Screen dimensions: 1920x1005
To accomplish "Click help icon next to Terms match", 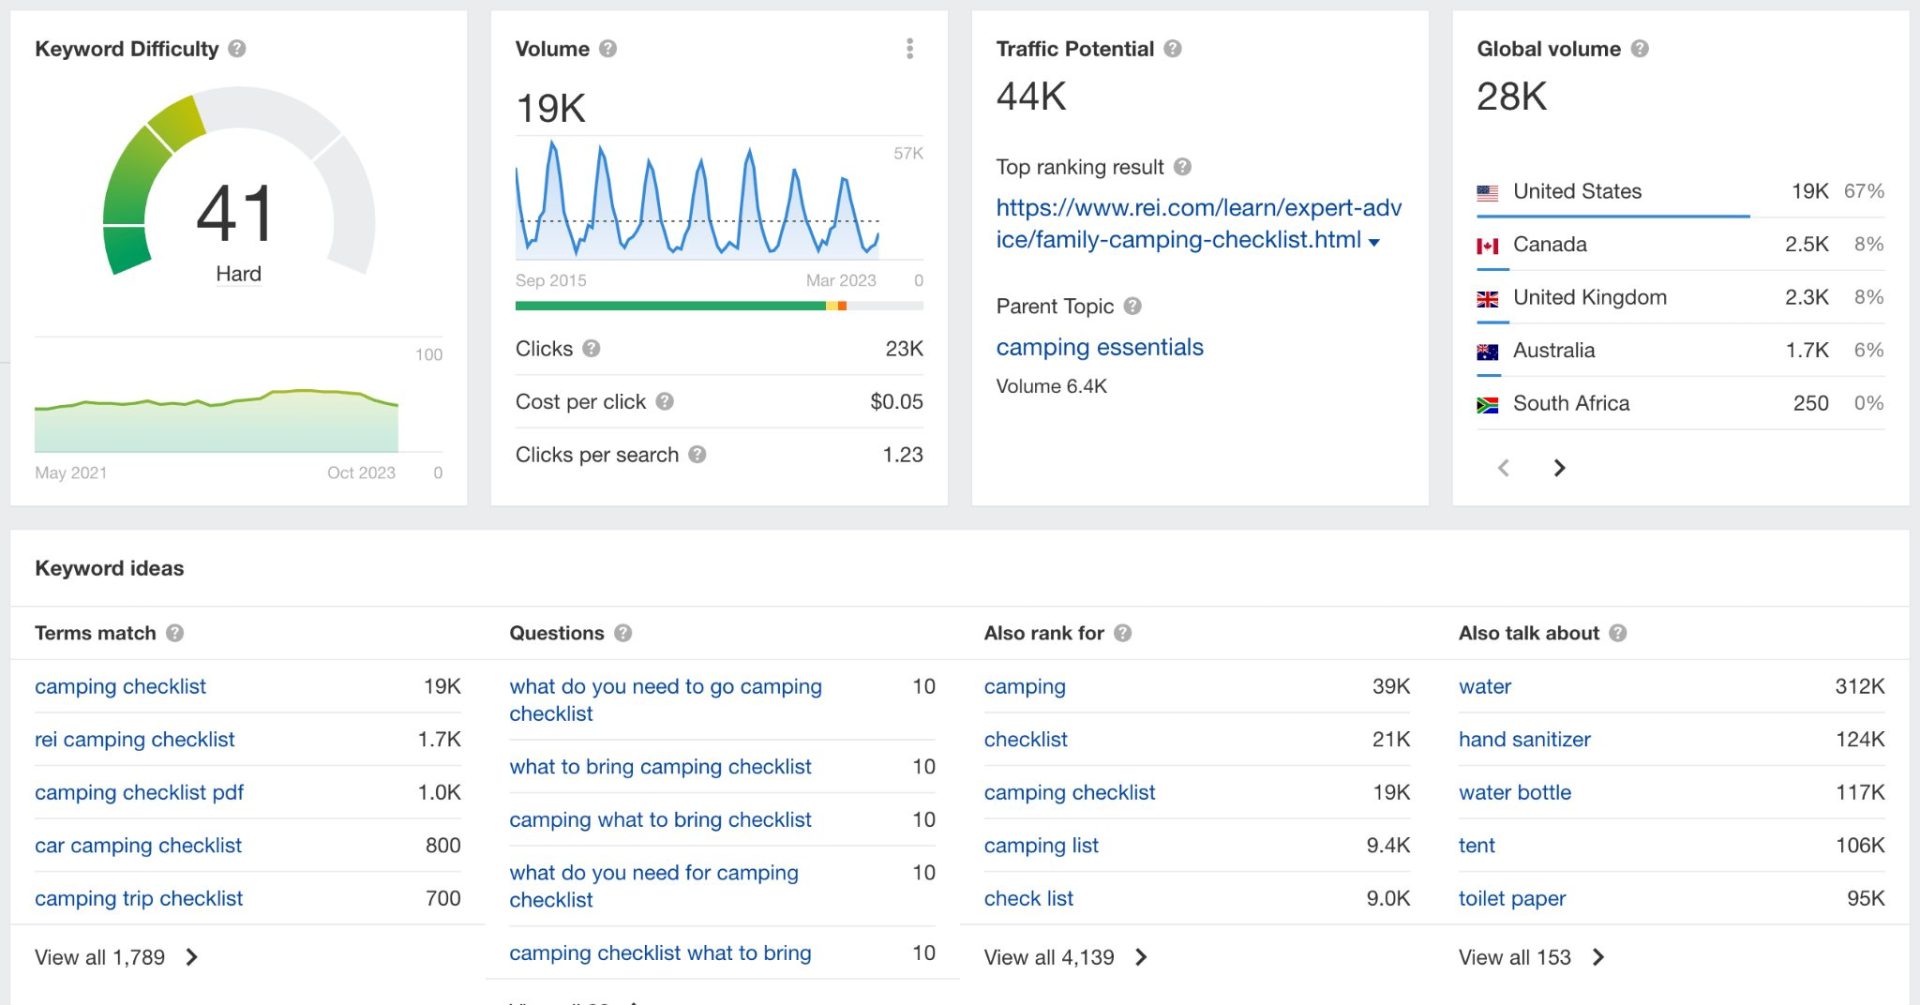I will click(175, 633).
